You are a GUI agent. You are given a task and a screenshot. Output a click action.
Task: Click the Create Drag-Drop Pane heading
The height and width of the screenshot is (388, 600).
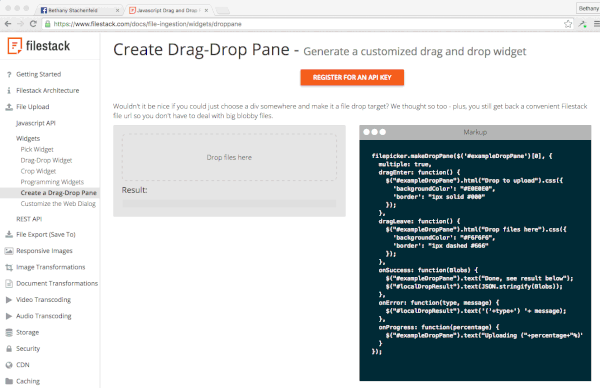coord(201,50)
